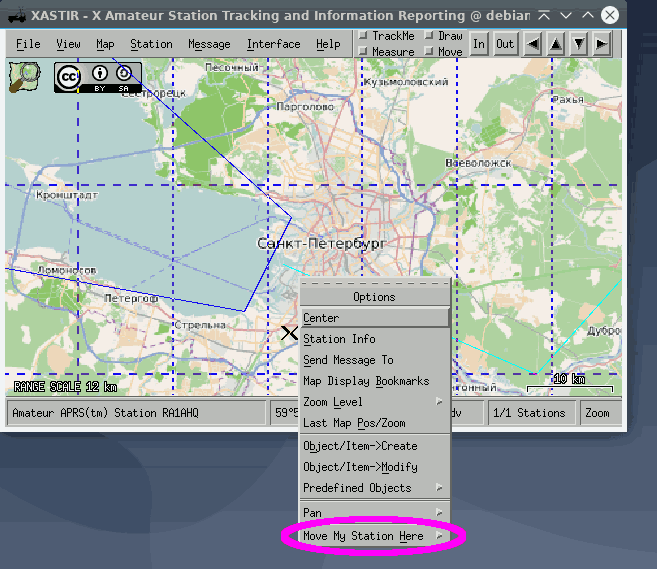Image resolution: width=657 pixels, height=569 pixels.
Task: Expand the Zoom Level submenu
Action: tap(375, 402)
